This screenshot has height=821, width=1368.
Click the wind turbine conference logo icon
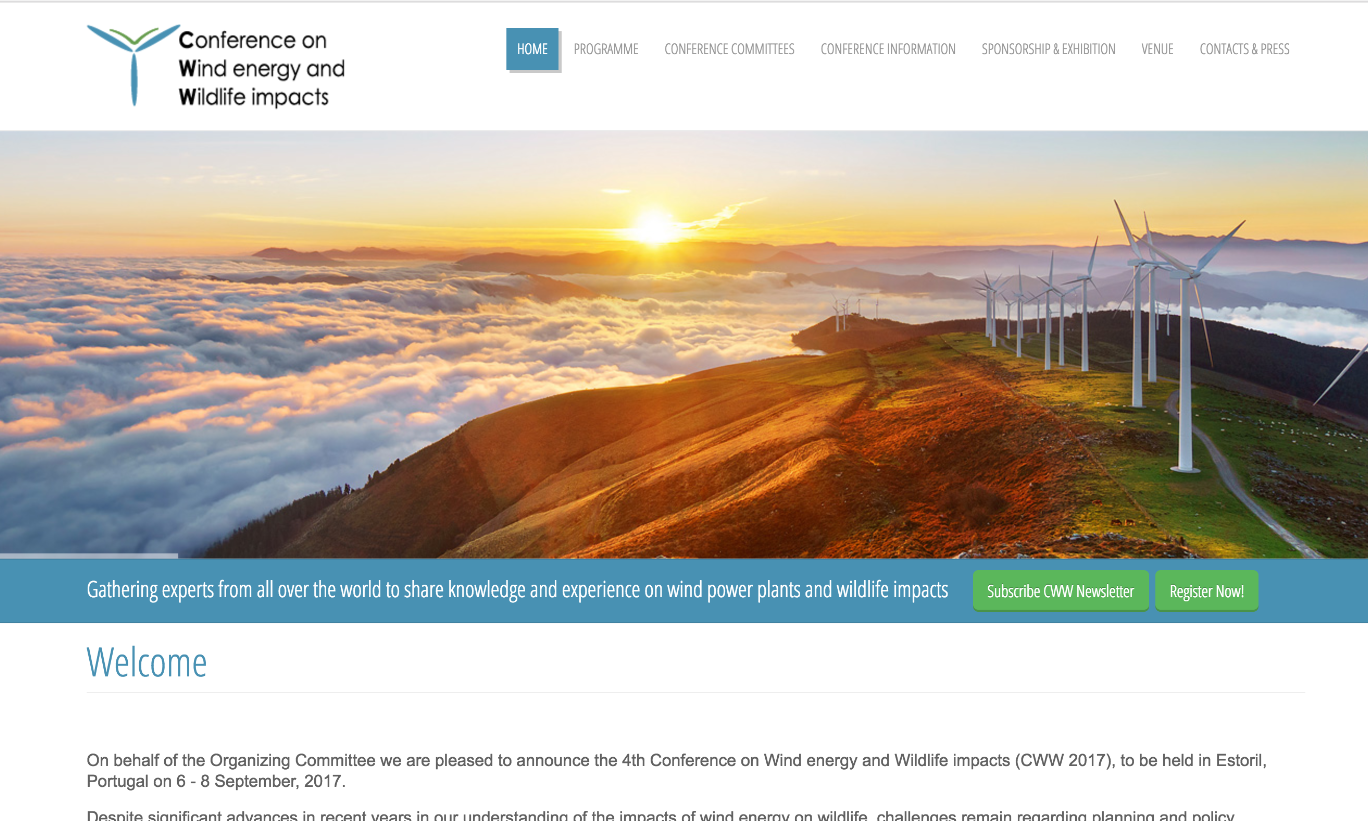(133, 65)
